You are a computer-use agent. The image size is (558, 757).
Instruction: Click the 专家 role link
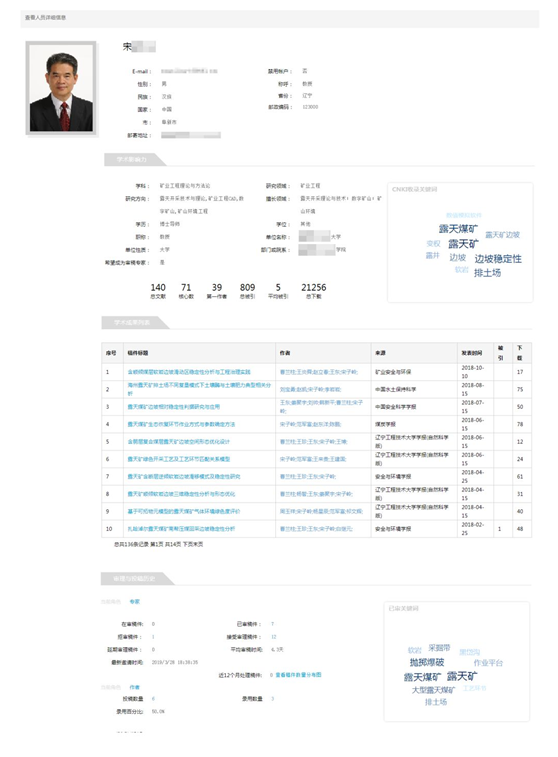pos(135,602)
